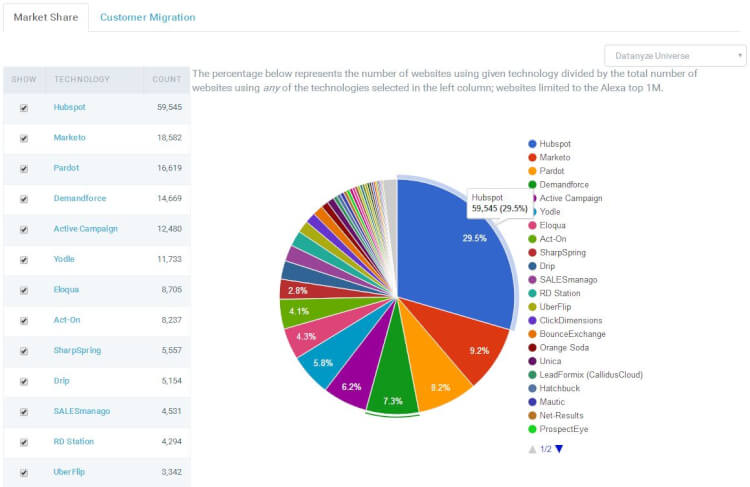Select the LeadFormix (CallidusCloud) legend entry
This screenshot has height=487, width=750.
(x=585, y=375)
